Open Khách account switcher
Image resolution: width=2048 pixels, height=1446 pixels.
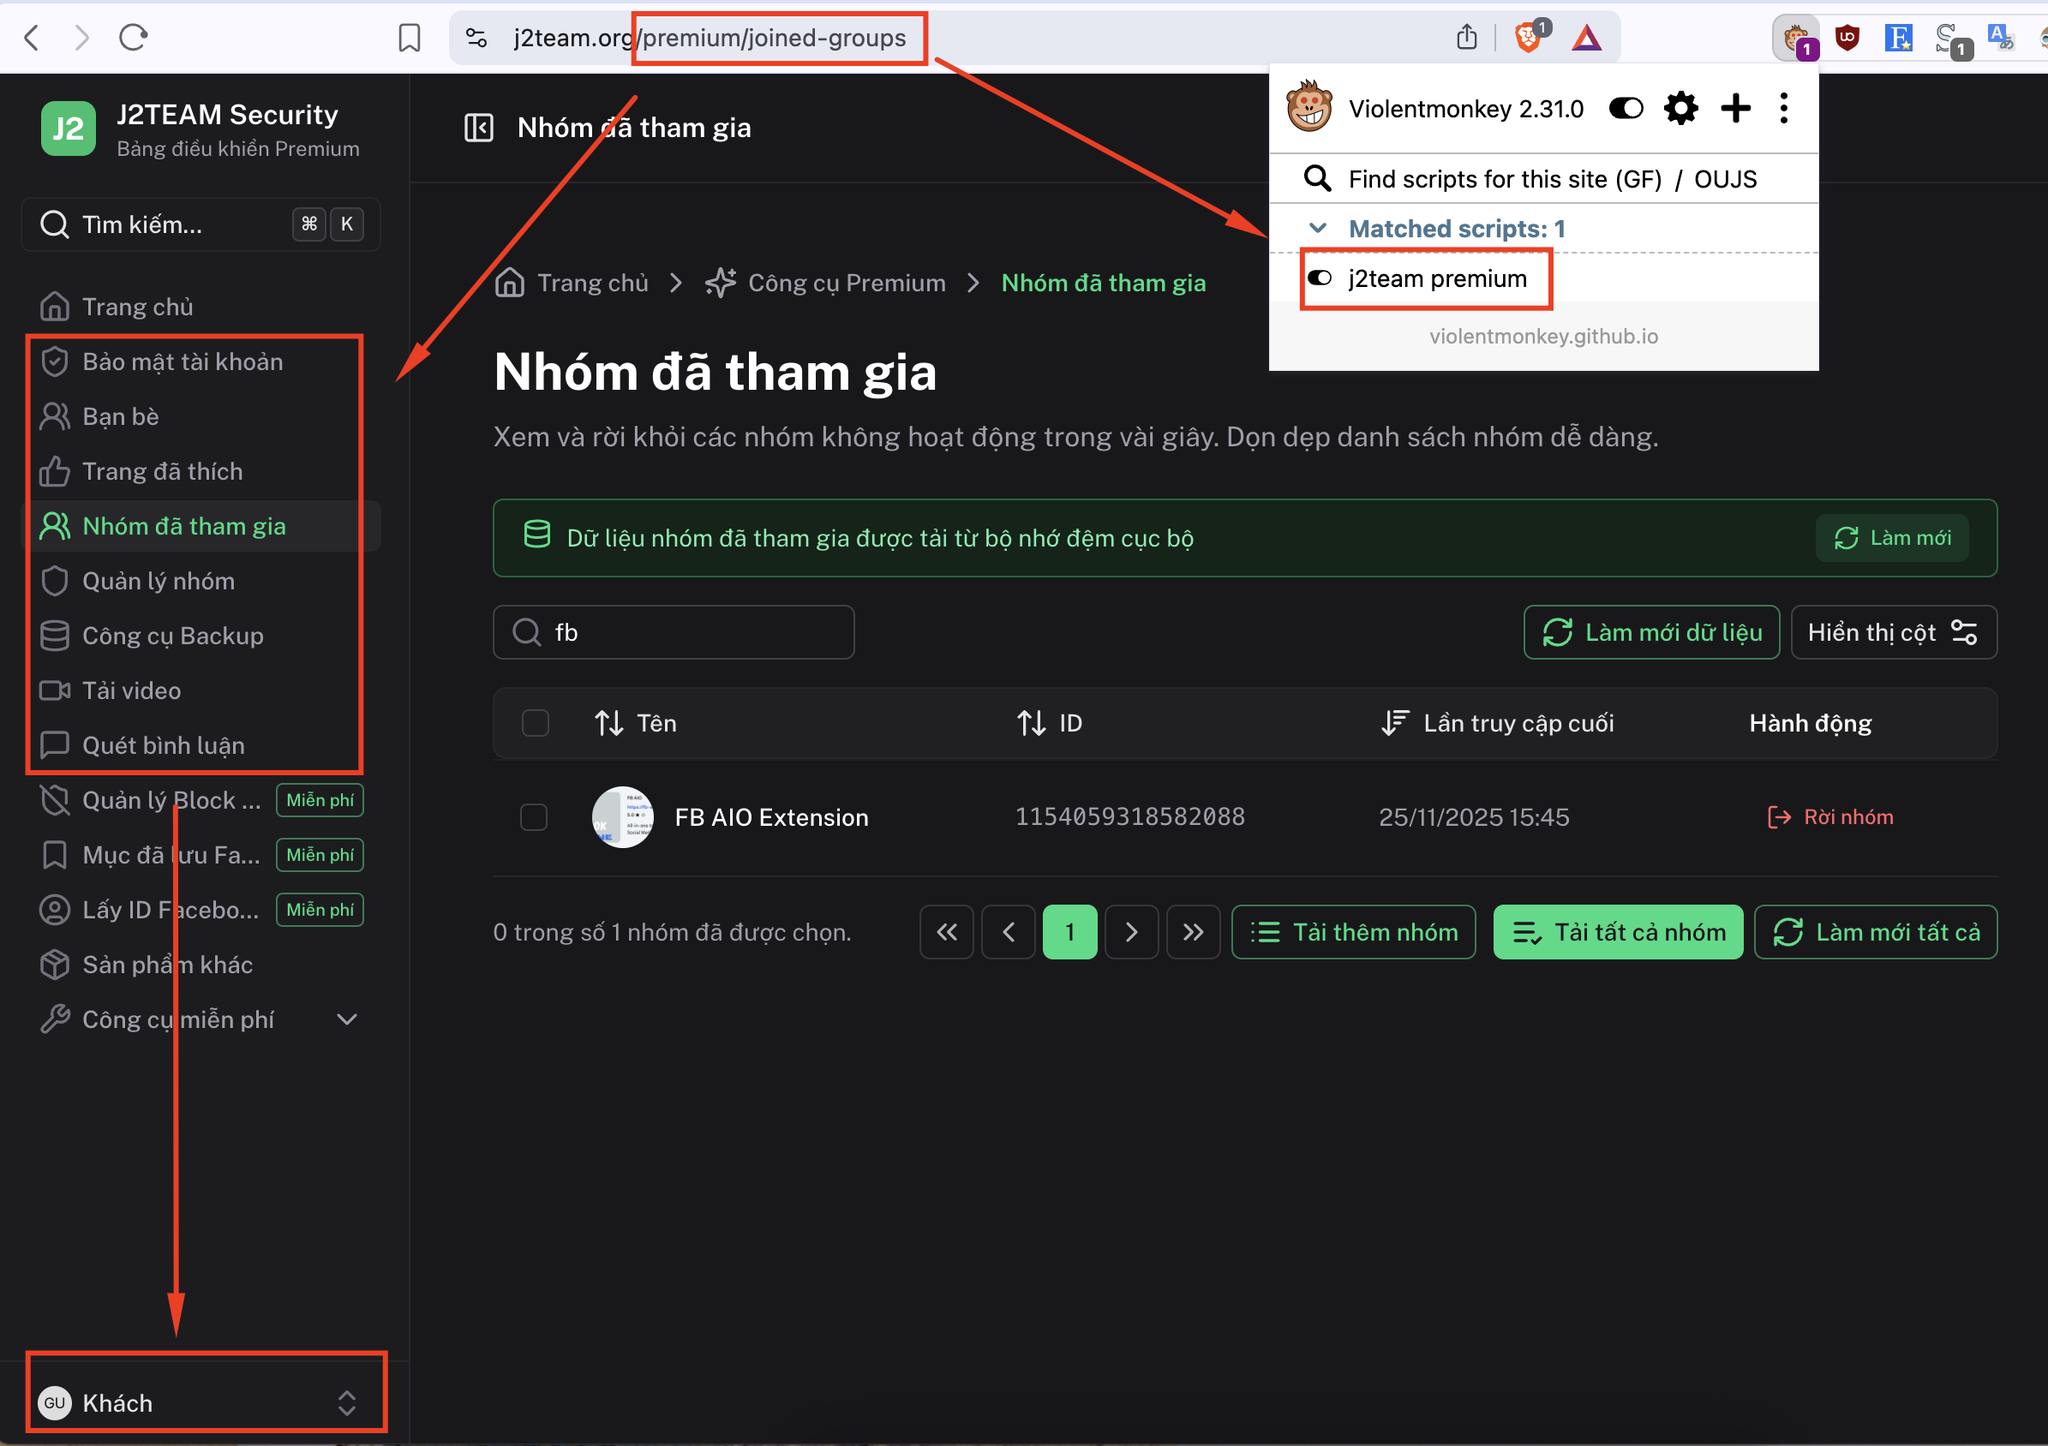click(200, 1403)
